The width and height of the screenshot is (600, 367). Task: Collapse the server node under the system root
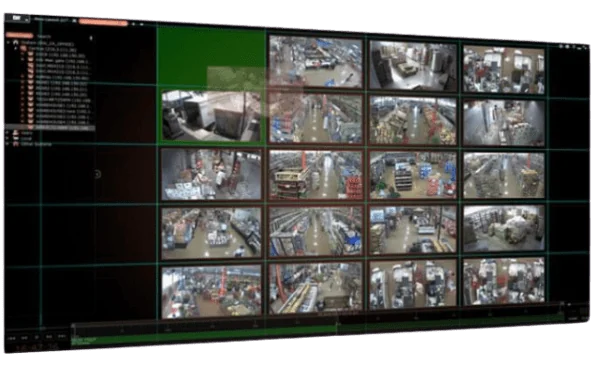click(16, 48)
